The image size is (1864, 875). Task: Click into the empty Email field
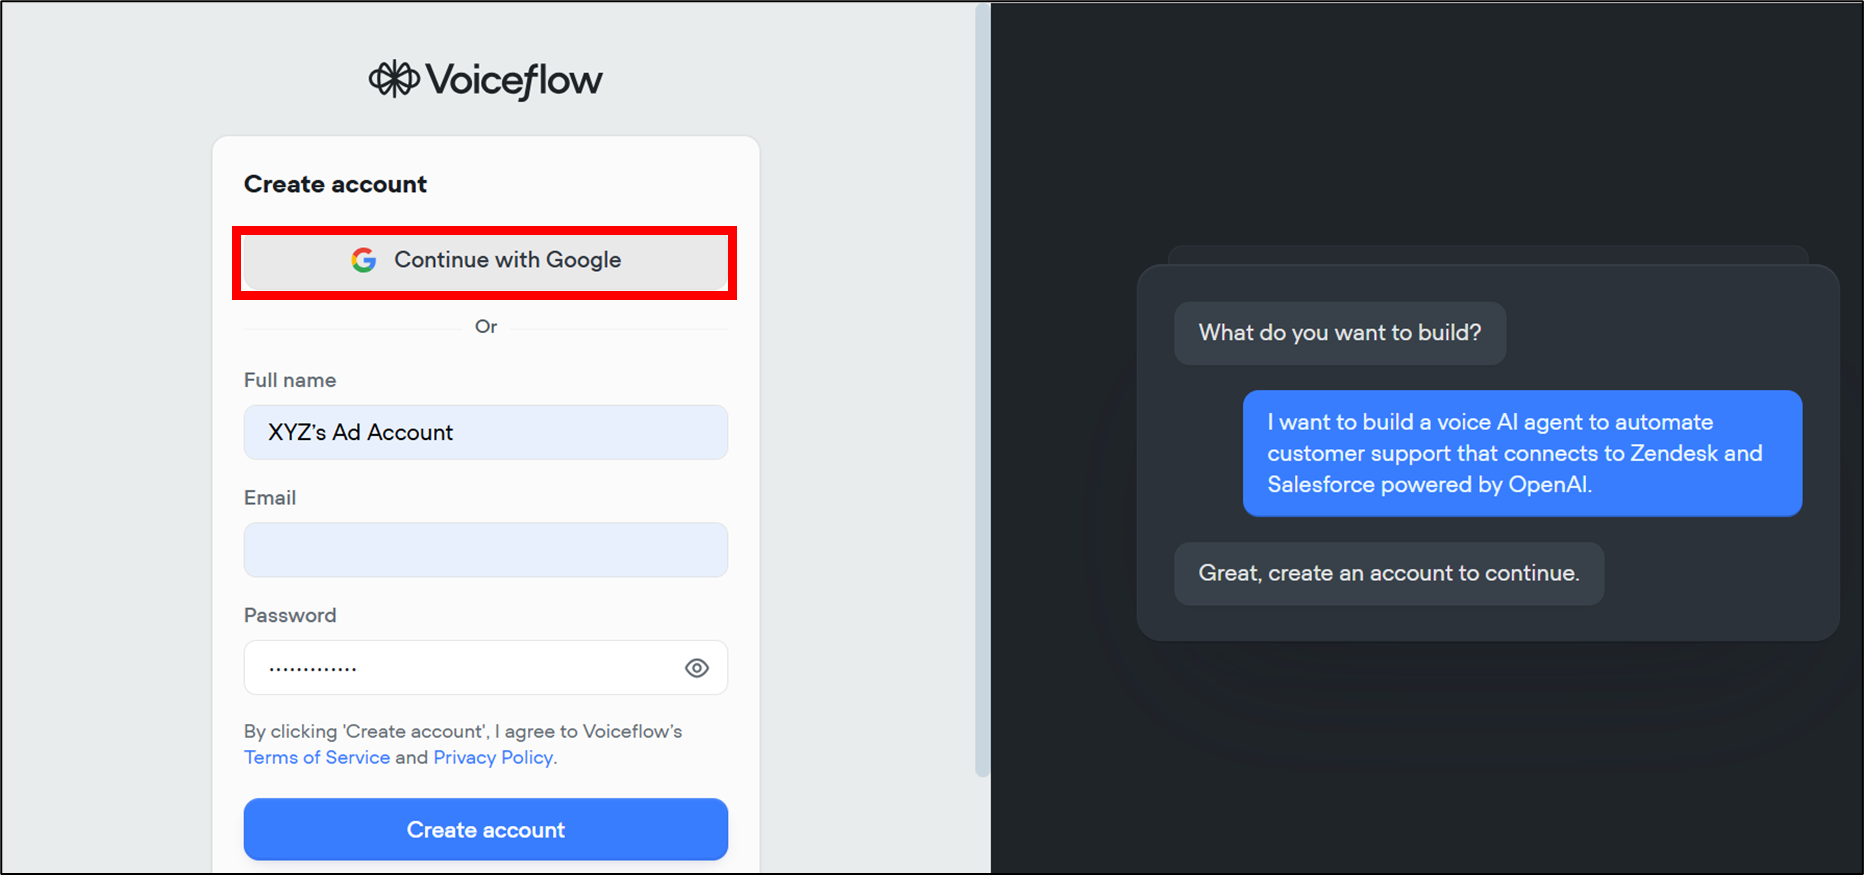coord(485,550)
